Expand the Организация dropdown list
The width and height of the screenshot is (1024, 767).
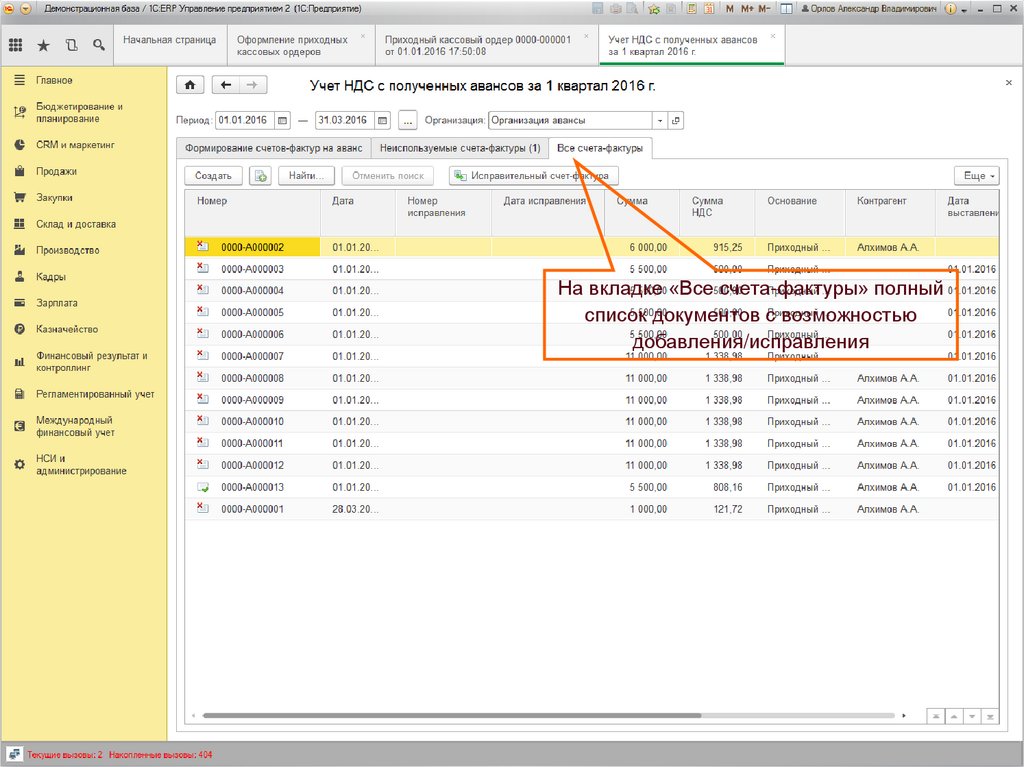click(659, 121)
